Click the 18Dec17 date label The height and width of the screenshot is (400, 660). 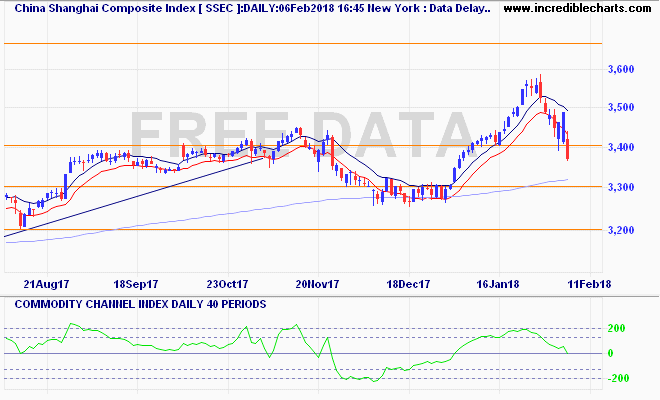(x=408, y=284)
